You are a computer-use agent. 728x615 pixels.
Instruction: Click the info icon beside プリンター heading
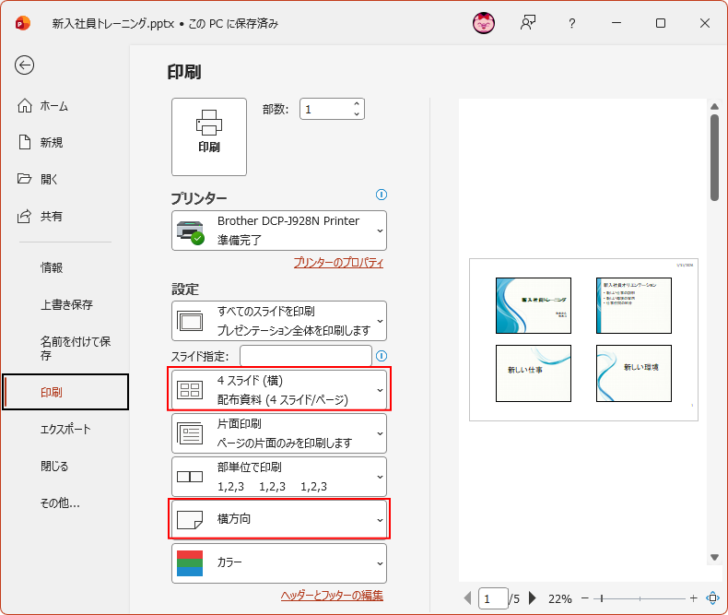381,194
